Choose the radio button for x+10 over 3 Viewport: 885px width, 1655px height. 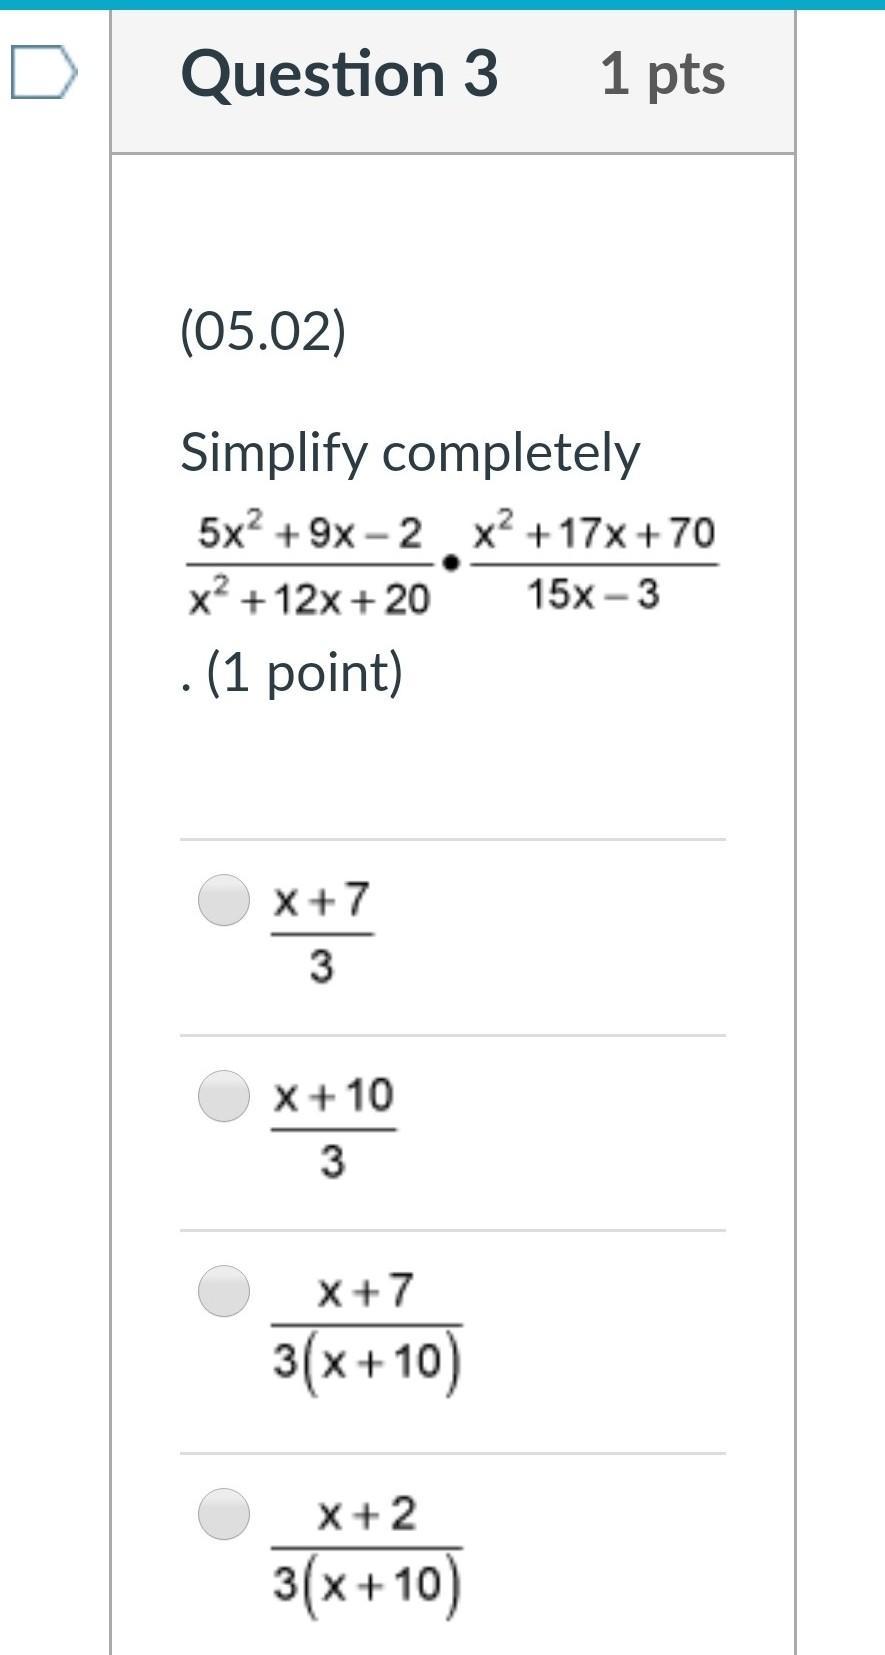(224, 1096)
